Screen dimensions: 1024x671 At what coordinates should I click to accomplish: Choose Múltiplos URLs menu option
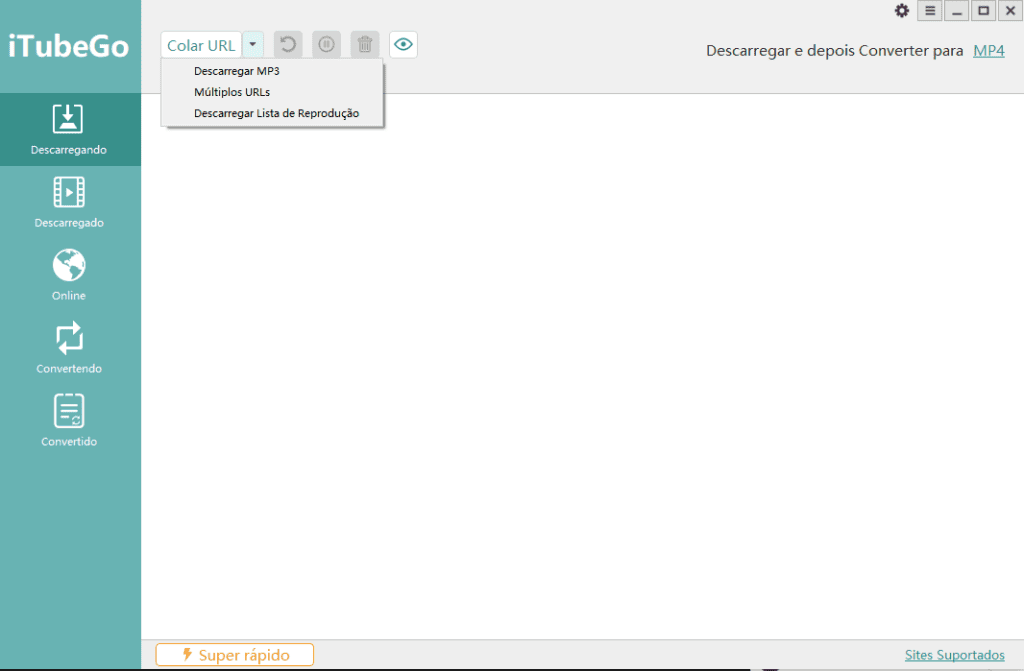coord(232,92)
